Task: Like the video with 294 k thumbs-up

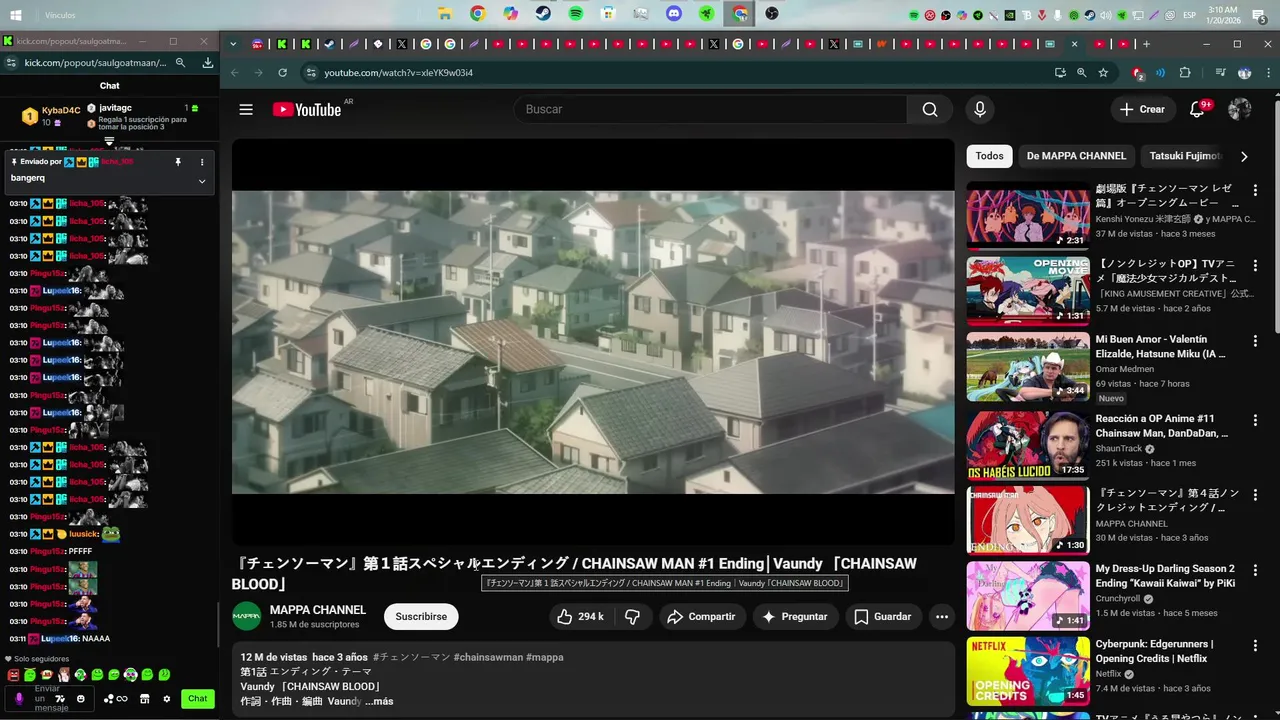Action: pyautogui.click(x=581, y=616)
